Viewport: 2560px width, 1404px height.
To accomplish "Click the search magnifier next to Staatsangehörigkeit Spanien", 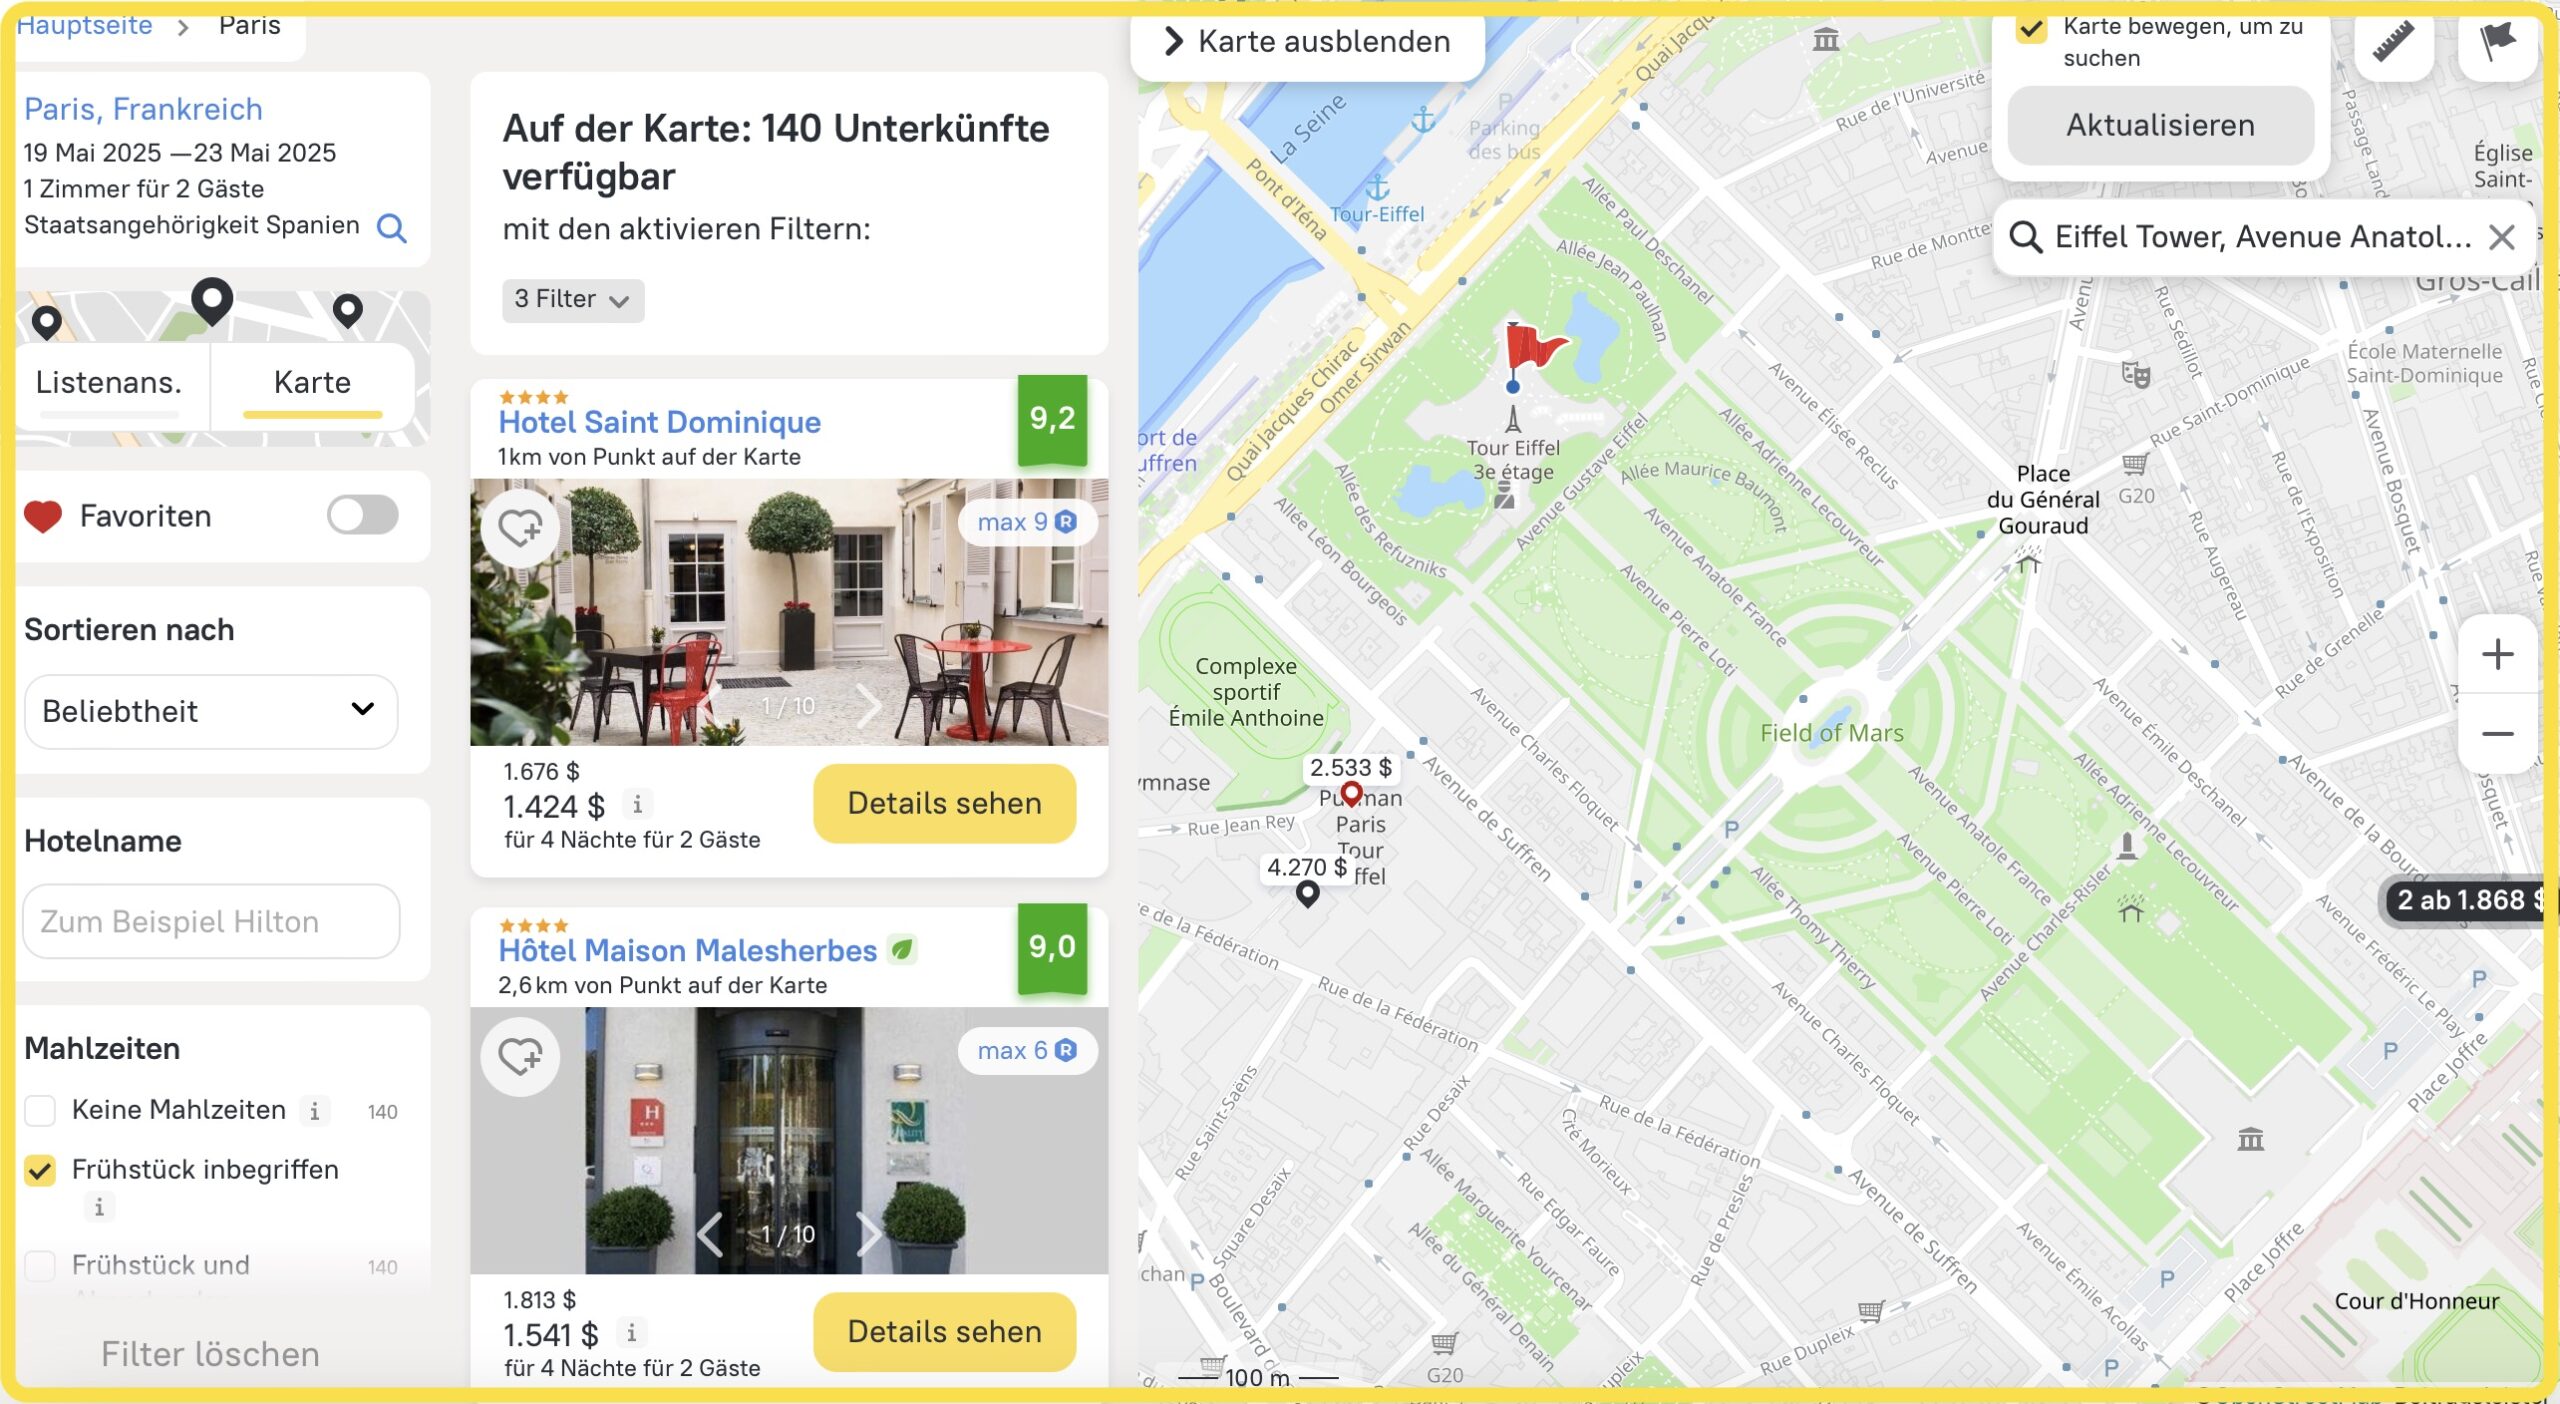I will (391, 228).
